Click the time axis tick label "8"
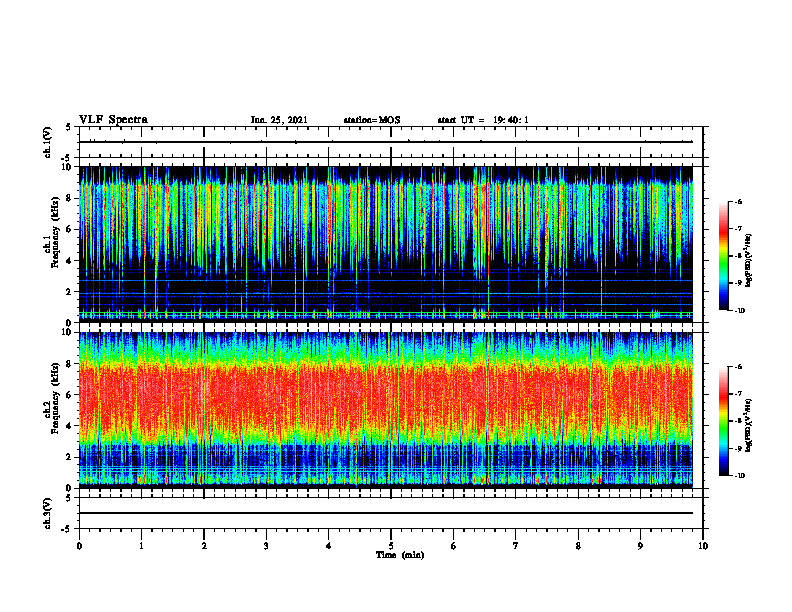 pos(578,546)
